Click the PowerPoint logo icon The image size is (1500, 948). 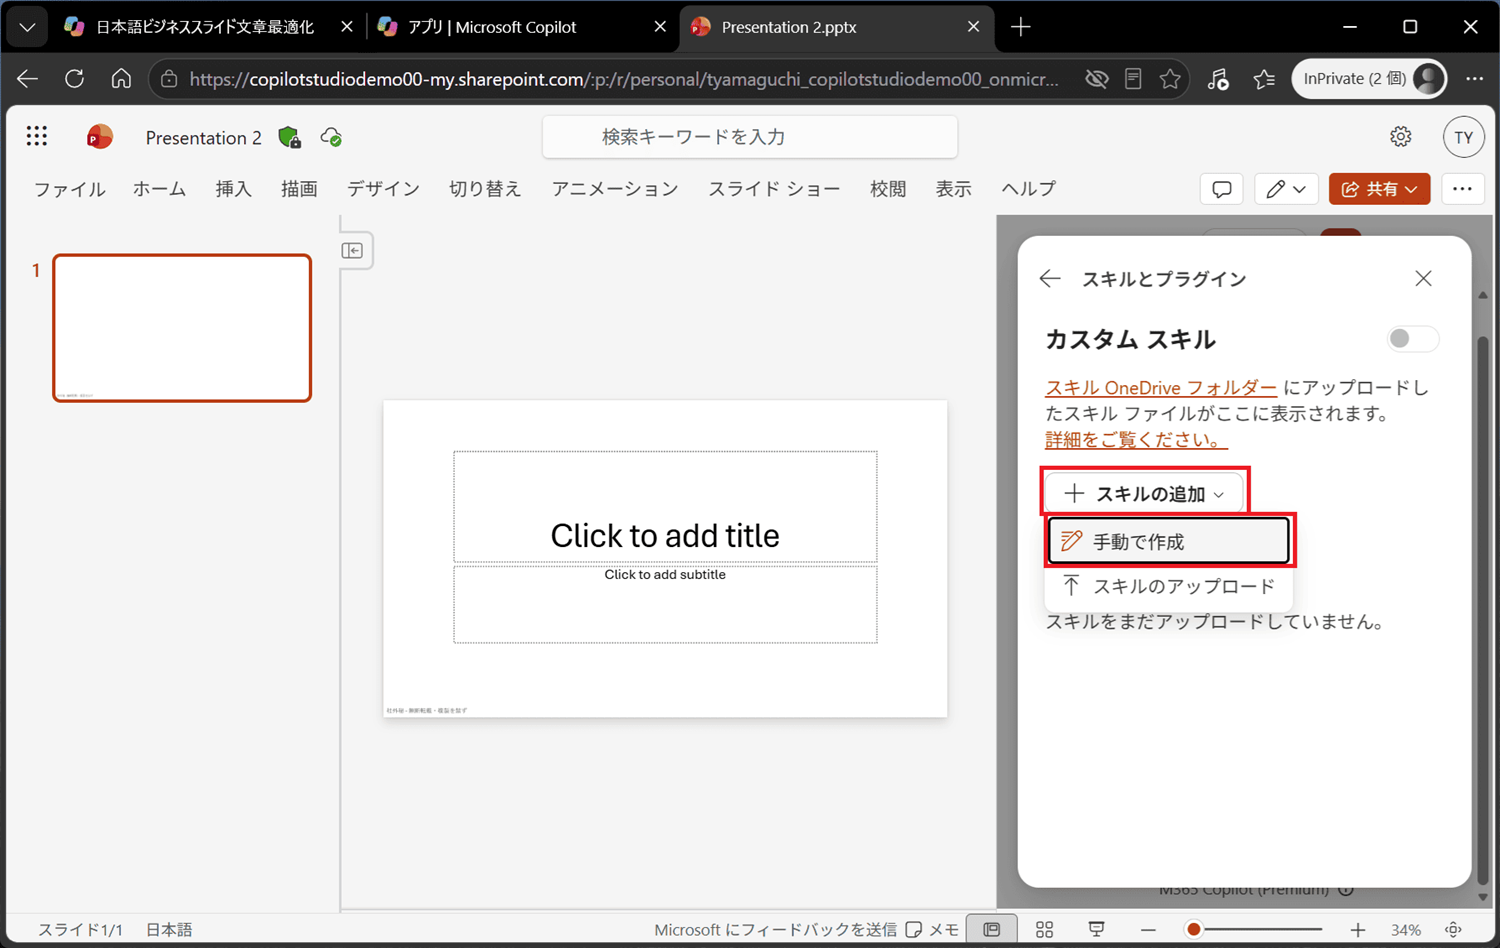99,136
